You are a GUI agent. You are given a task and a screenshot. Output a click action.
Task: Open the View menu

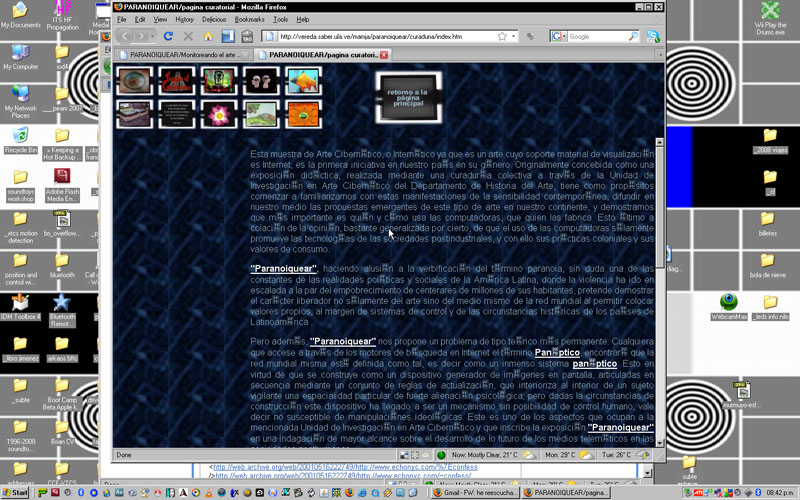point(160,19)
